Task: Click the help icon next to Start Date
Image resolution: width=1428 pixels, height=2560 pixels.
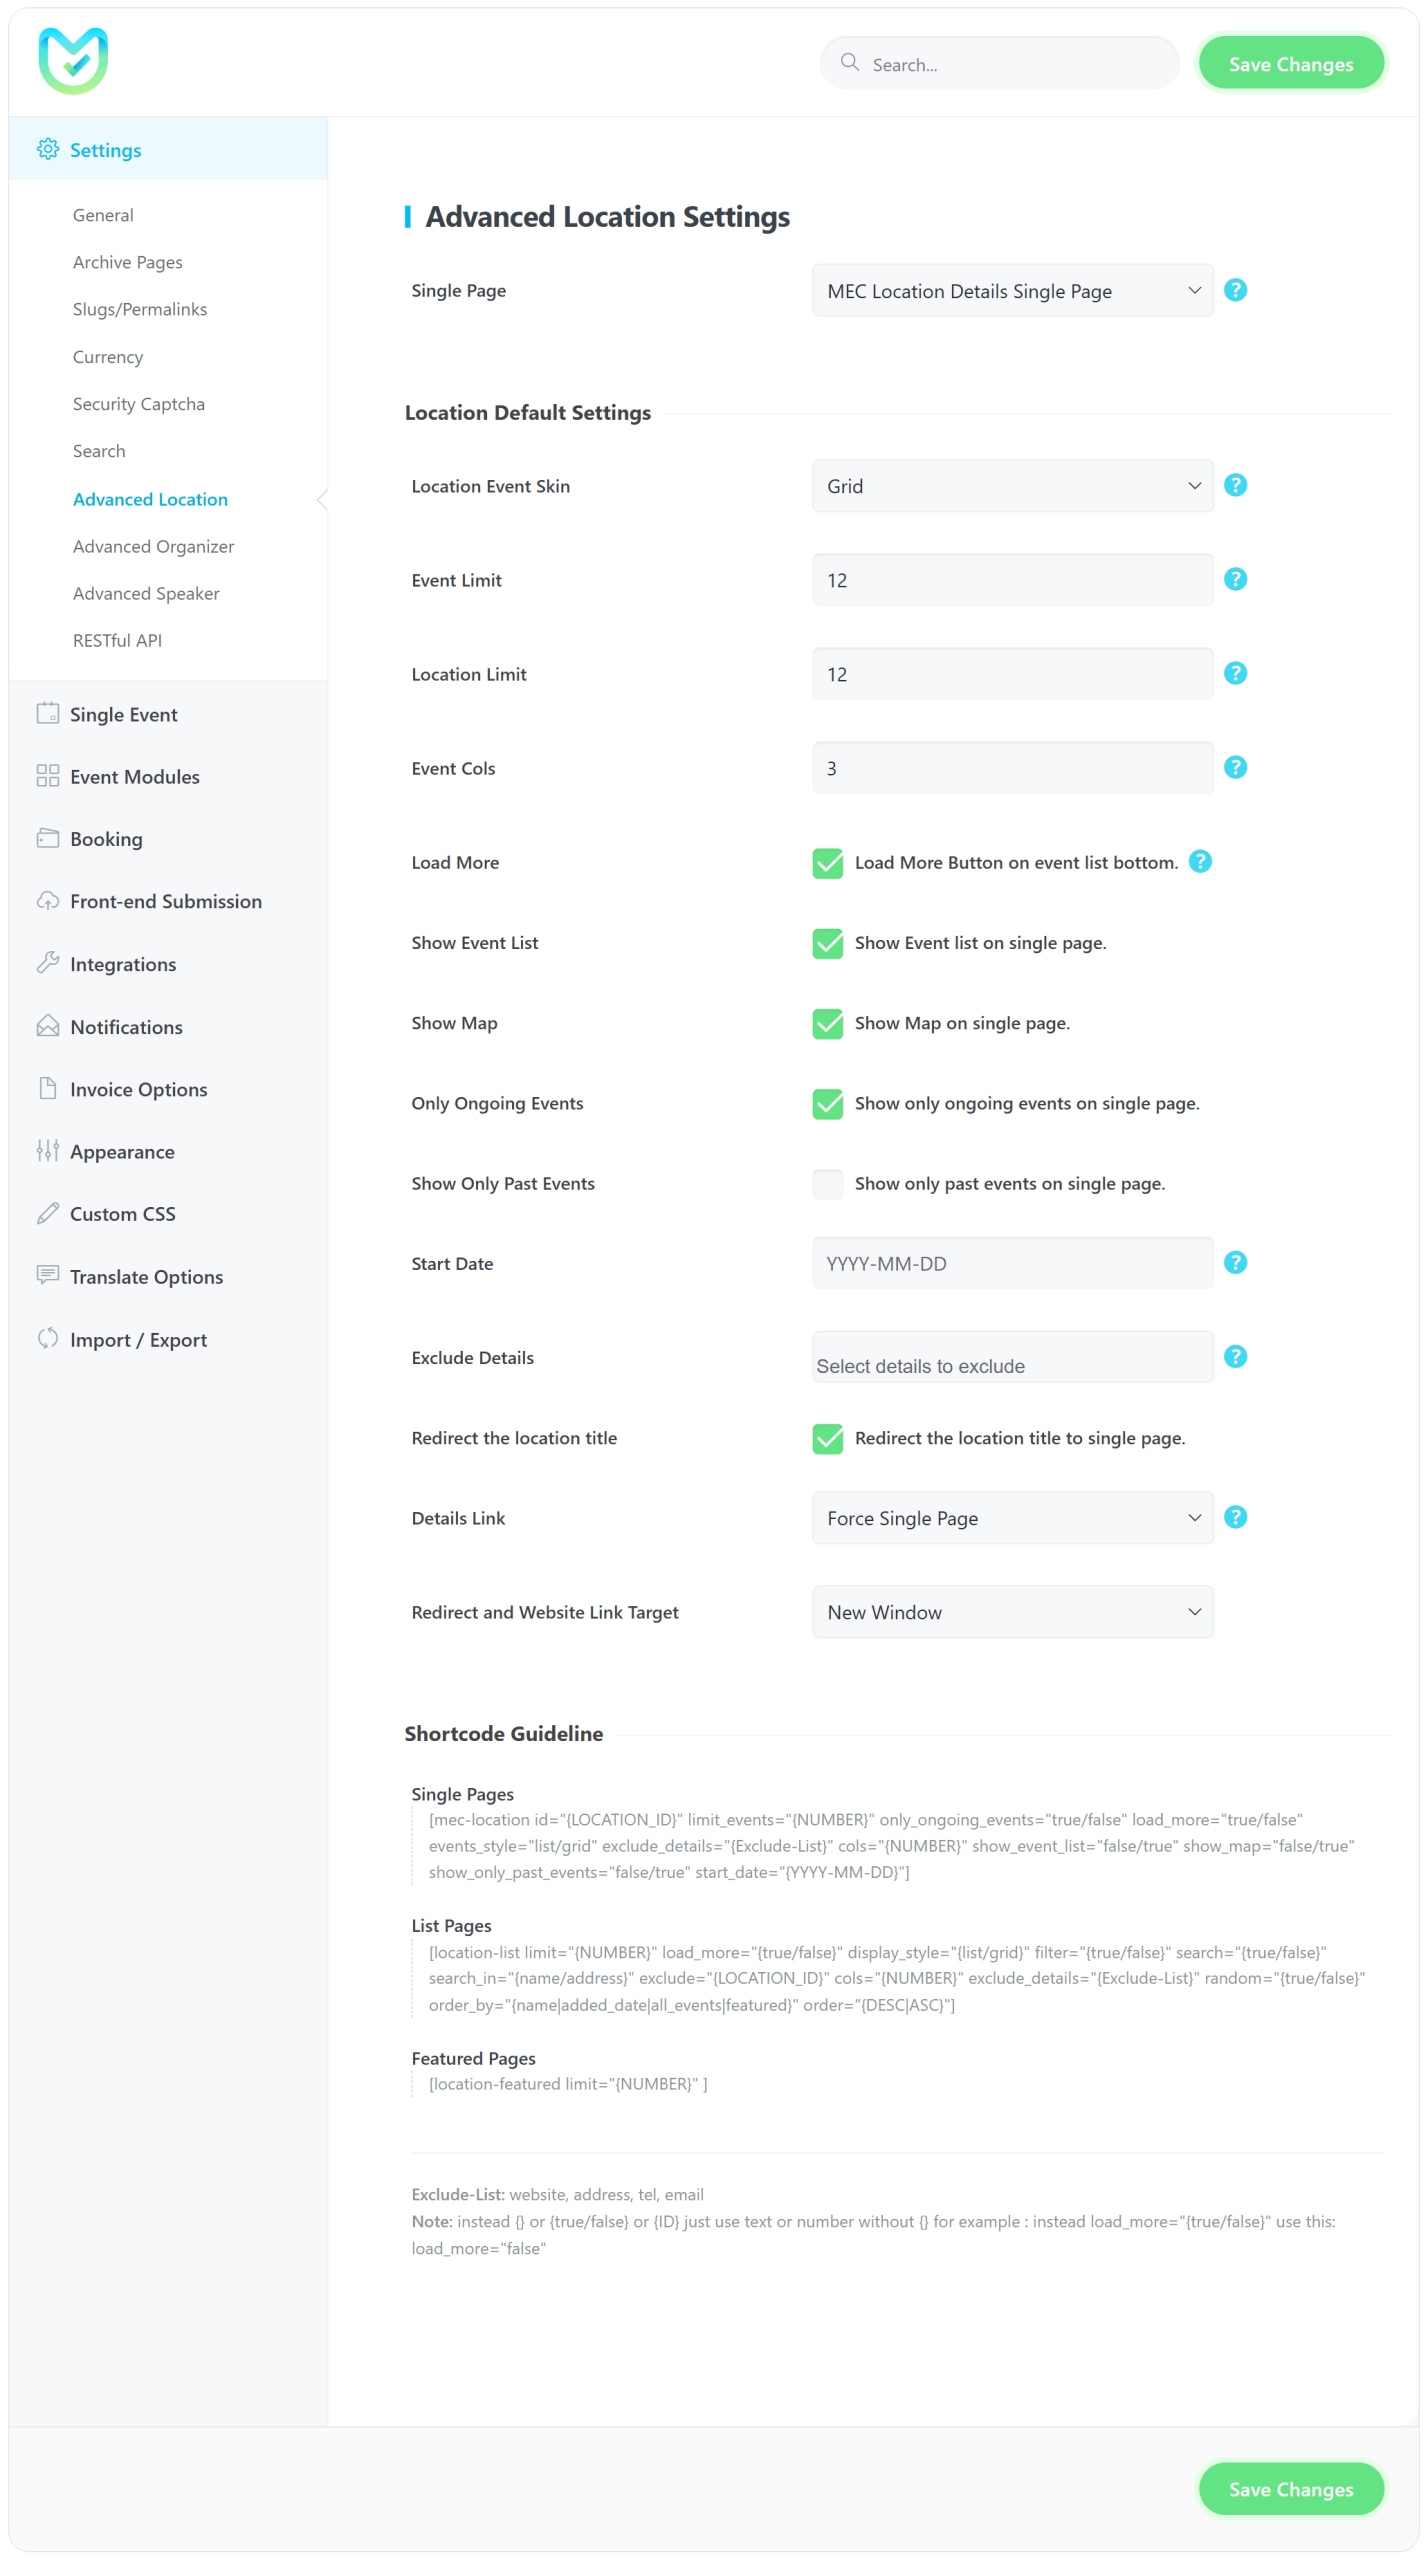Action: point(1235,1263)
